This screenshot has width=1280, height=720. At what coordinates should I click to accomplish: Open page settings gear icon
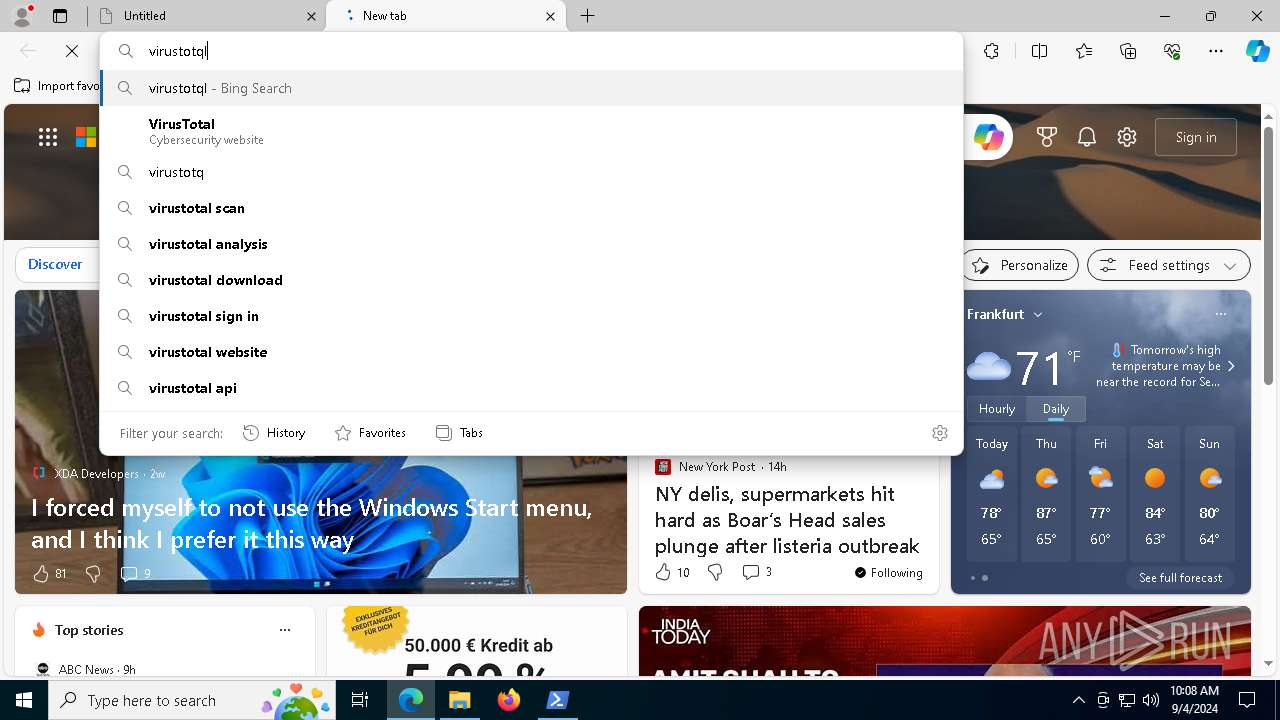[x=1127, y=137]
